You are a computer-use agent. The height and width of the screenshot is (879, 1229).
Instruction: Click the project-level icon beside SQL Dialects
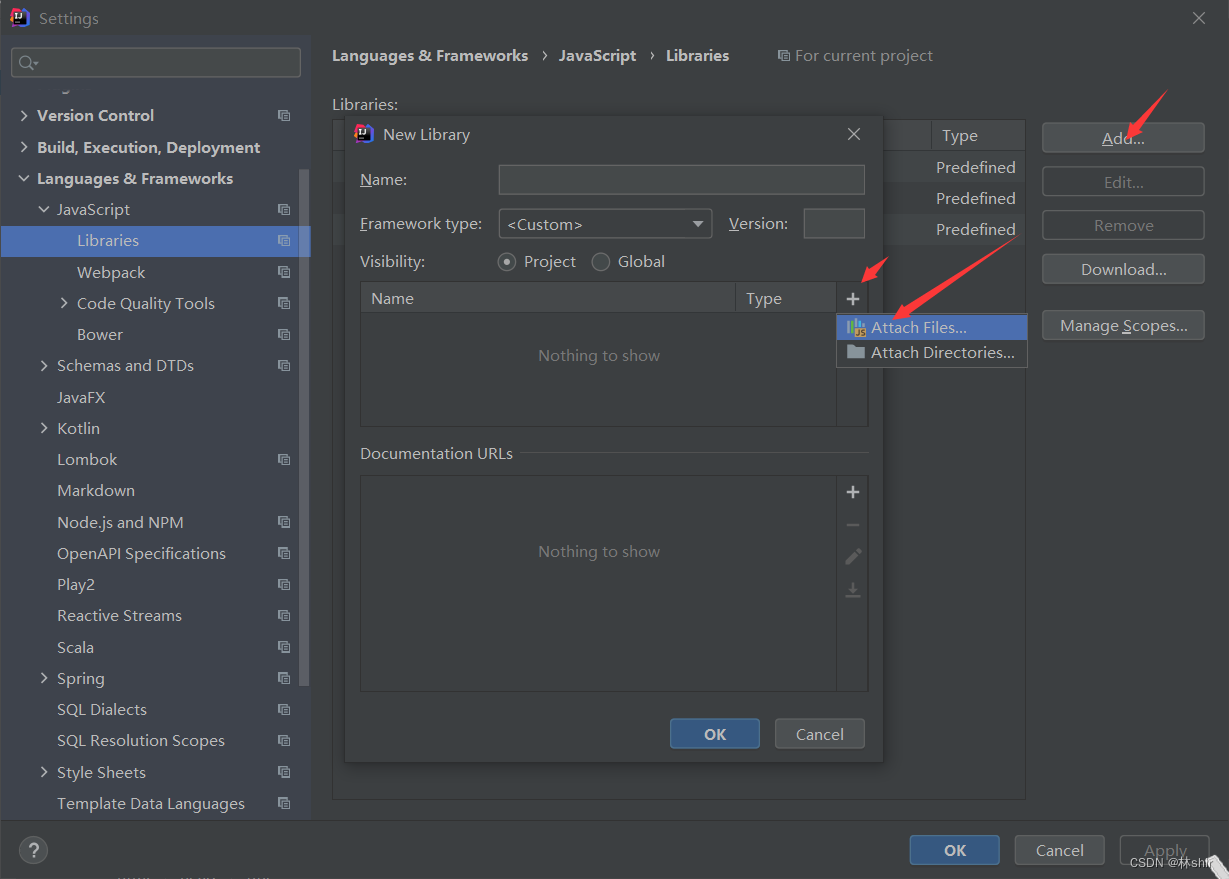click(x=284, y=710)
